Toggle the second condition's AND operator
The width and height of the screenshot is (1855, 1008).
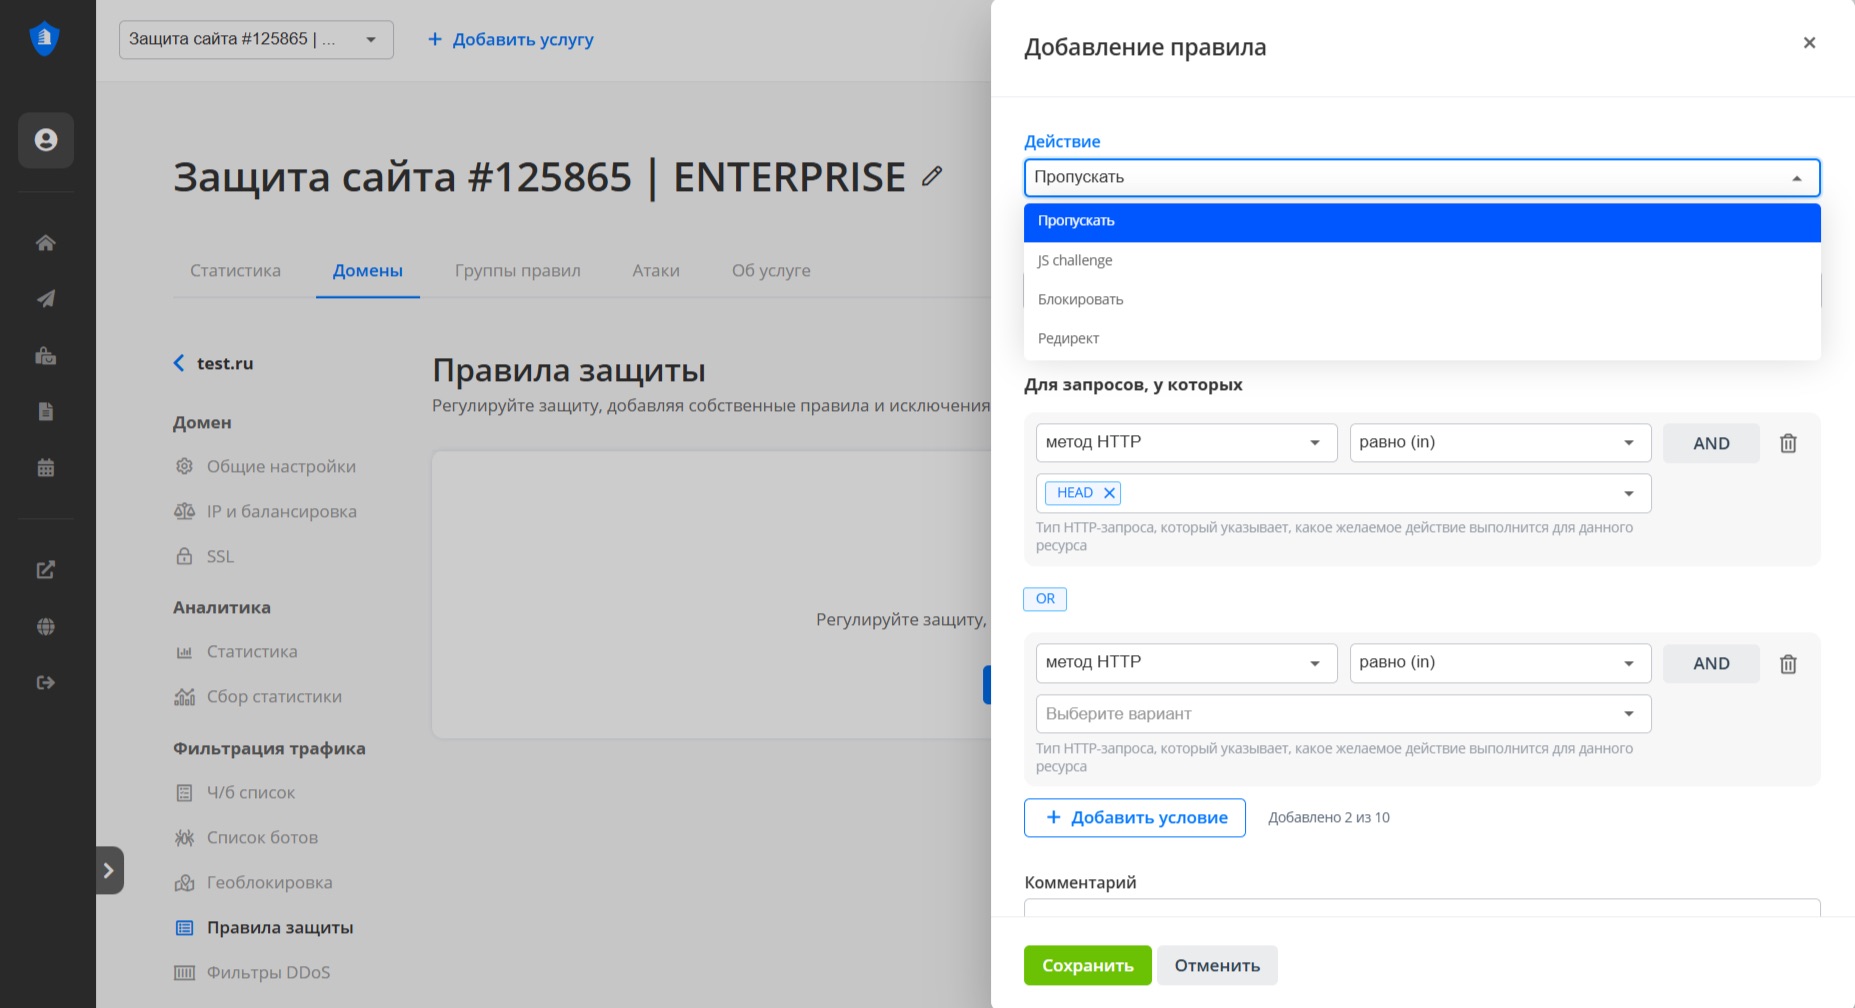(x=1710, y=664)
